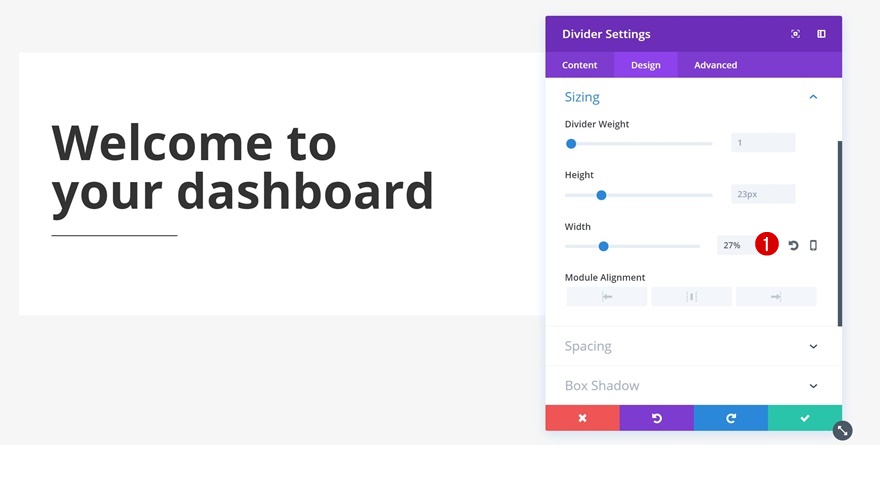The height and width of the screenshot is (478, 880).
Task: Click the purple undo button
Action: pyautogui.click(x=656, y=418)
